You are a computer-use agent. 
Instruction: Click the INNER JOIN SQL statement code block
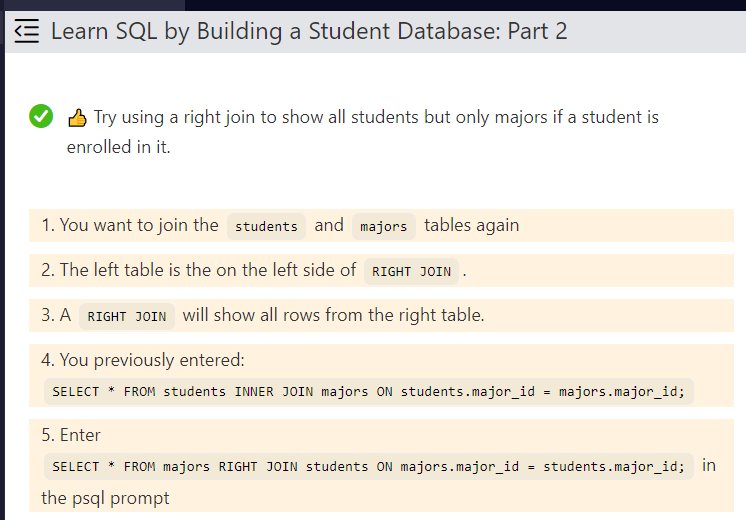[x=368, y=391]
